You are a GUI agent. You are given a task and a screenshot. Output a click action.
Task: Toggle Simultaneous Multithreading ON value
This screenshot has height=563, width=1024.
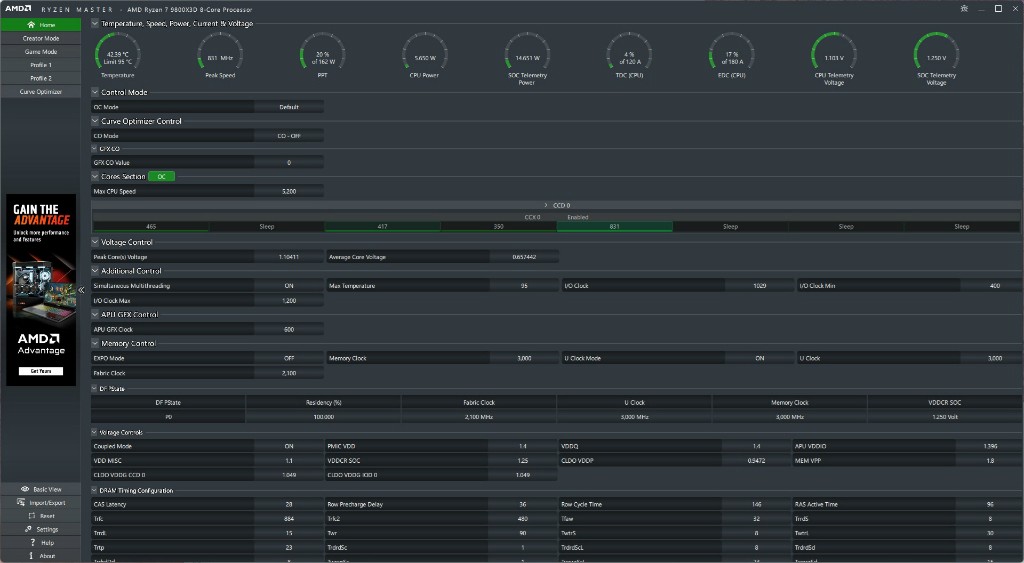click(x=288, y=286)
